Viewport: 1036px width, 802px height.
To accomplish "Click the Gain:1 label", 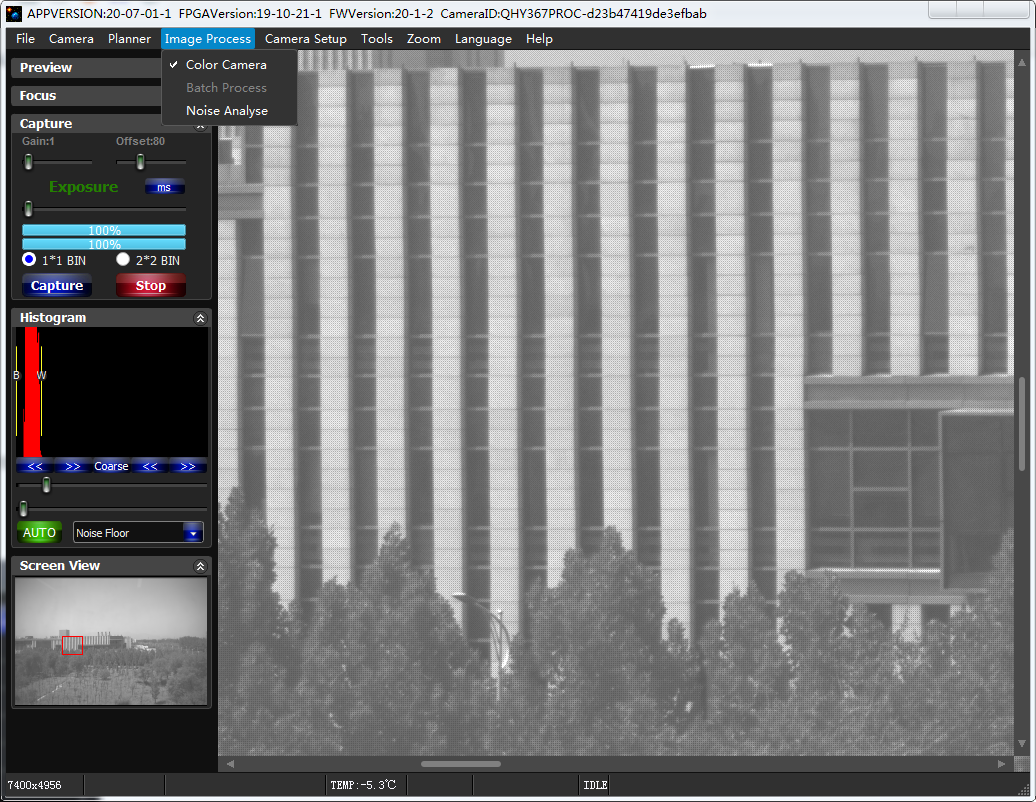I will [38, 141].
